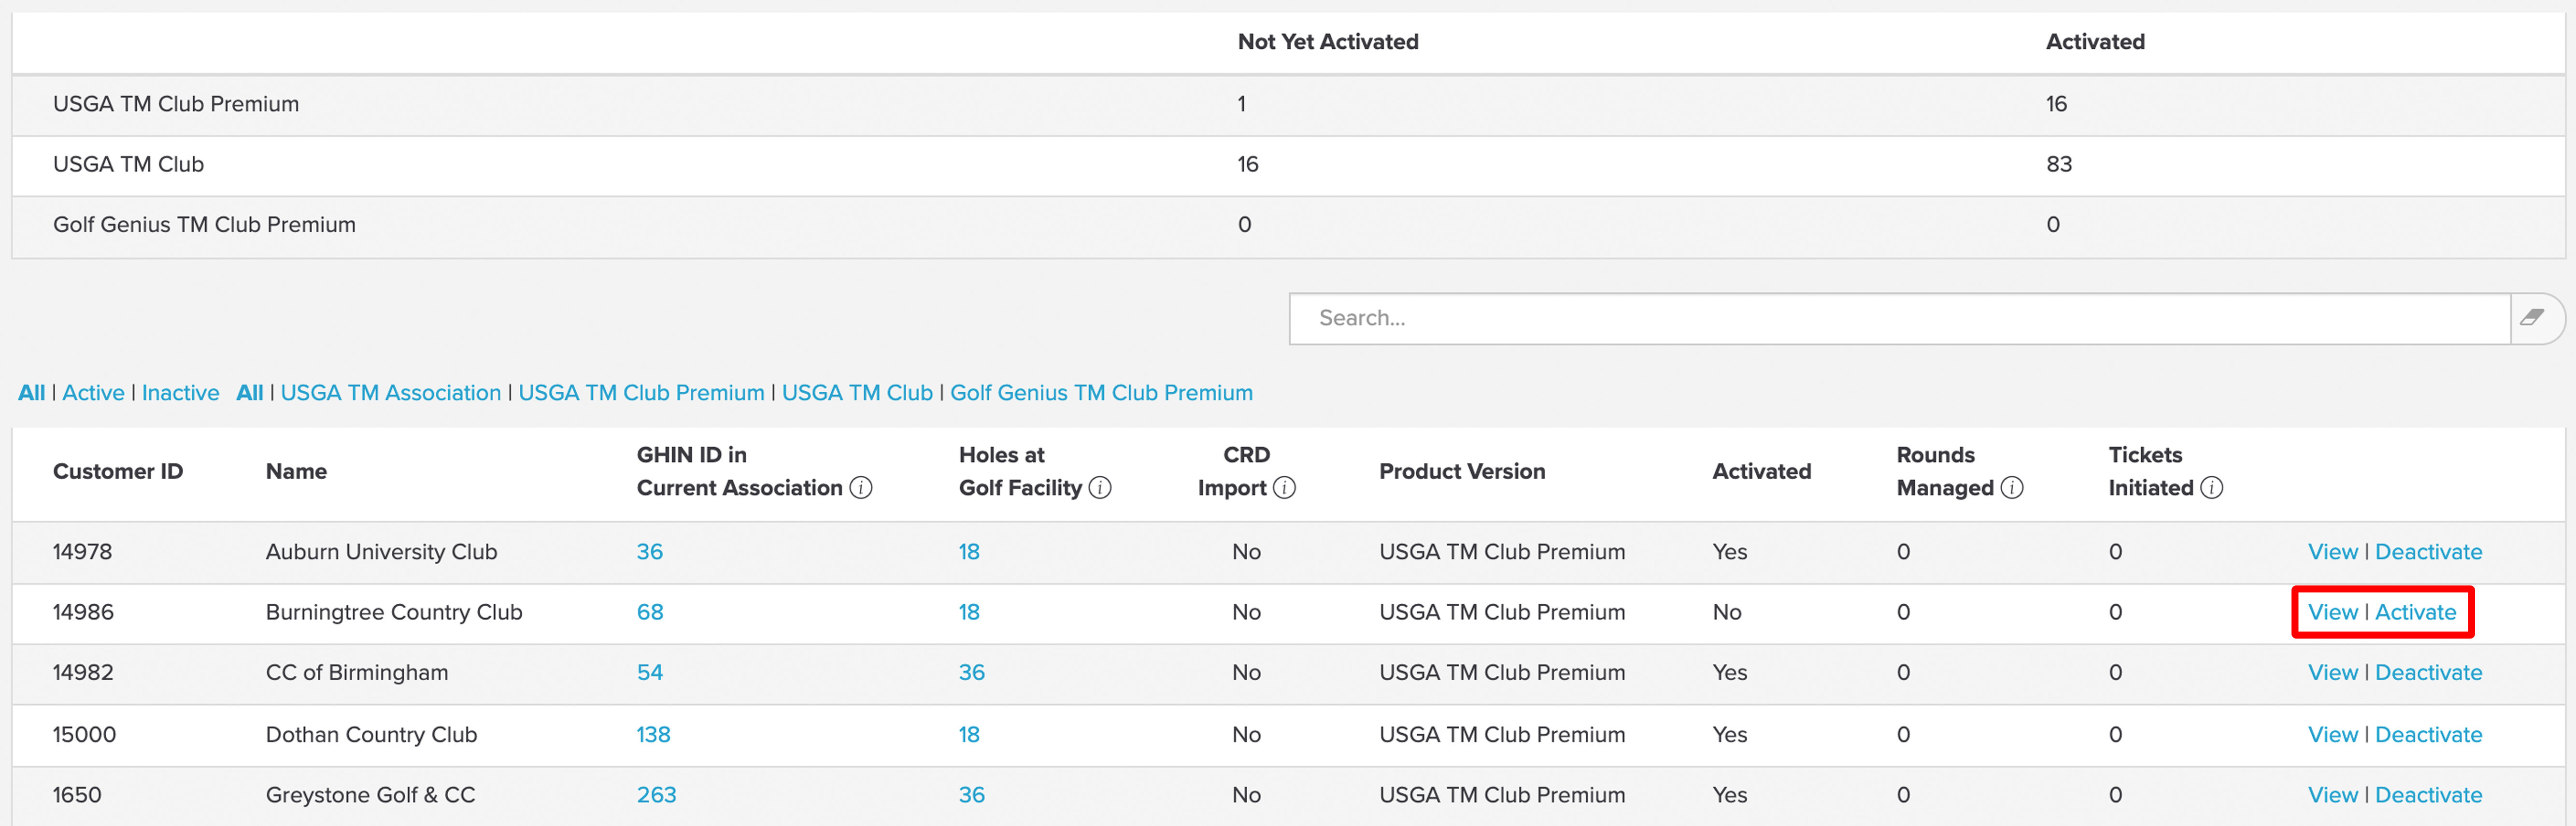Image resolution: width=2576 pixels, height=826 pixels.
Task: Open GHIN ID 54 for CC of Birmingham
Action: tap(650, 673)
